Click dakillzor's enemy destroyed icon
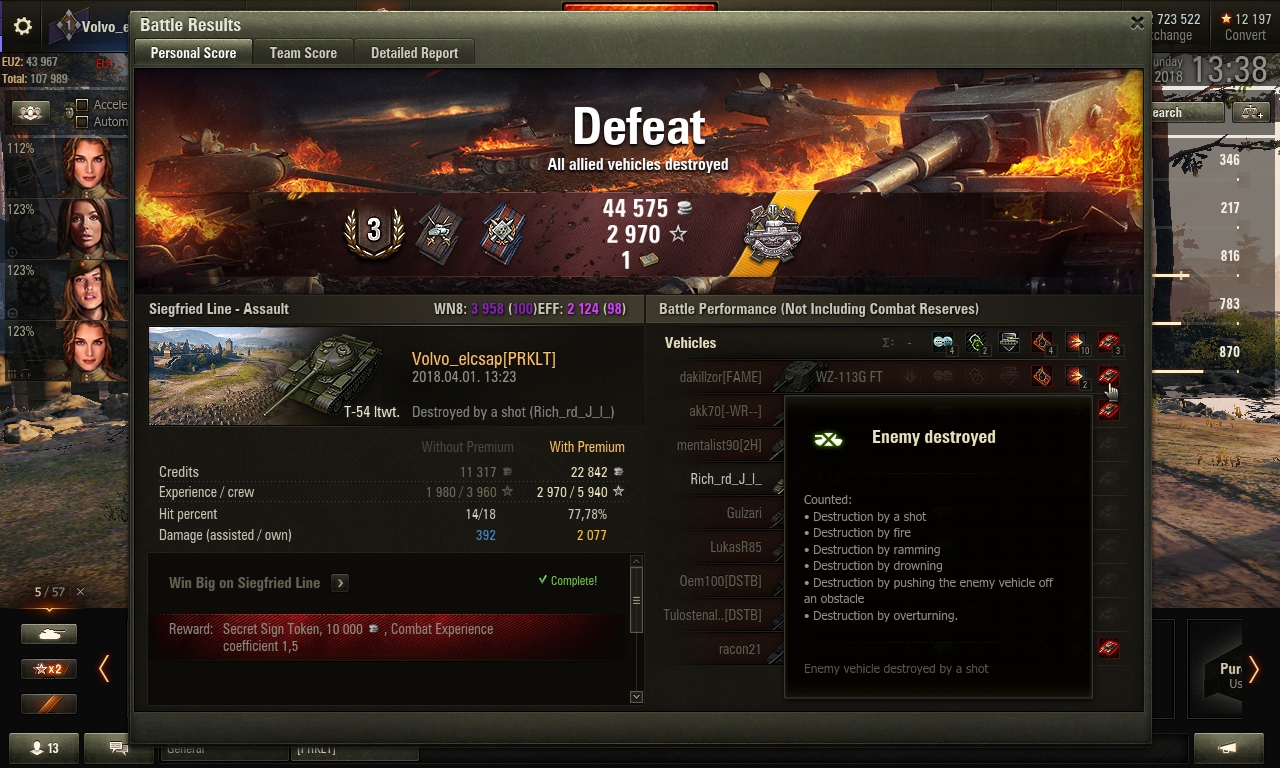 click(1108, 377)
